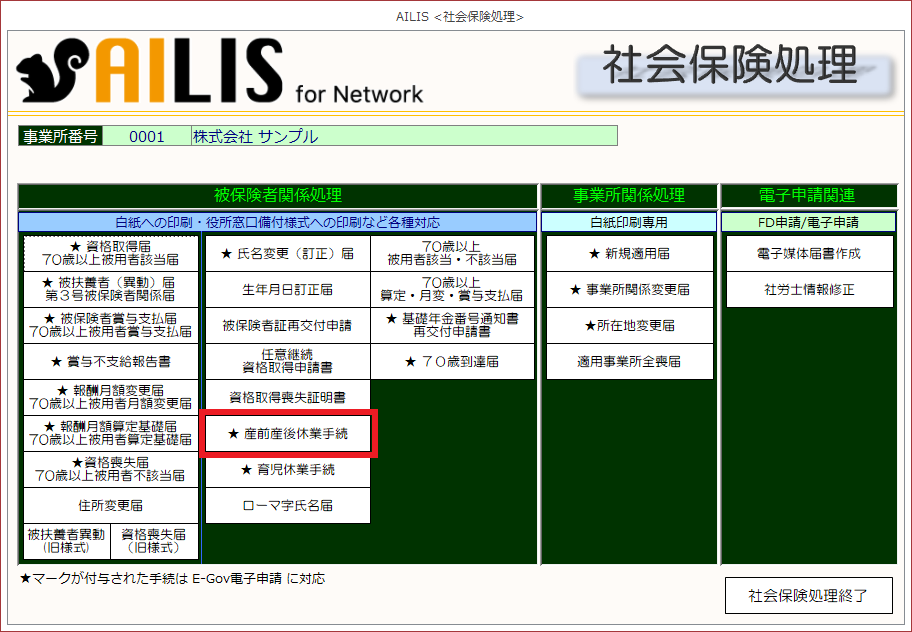
Task: Click 報酬月額変更届 button
Action: [111, 397]
